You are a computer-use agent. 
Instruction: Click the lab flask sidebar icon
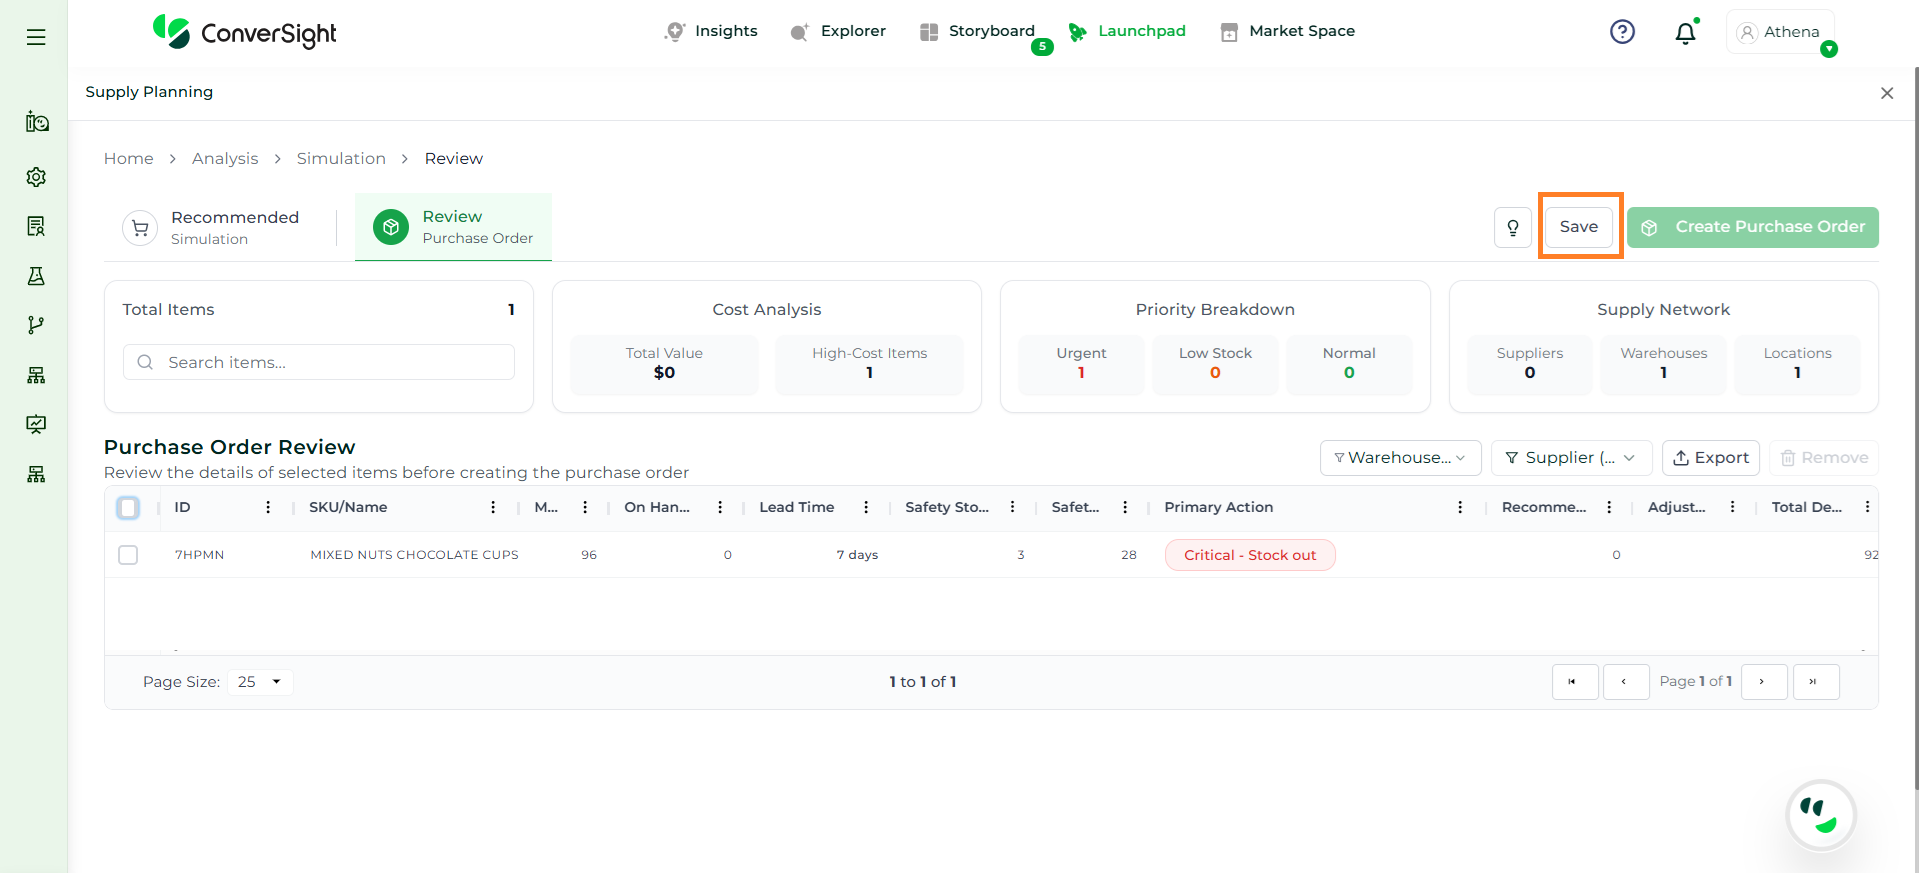36,276
